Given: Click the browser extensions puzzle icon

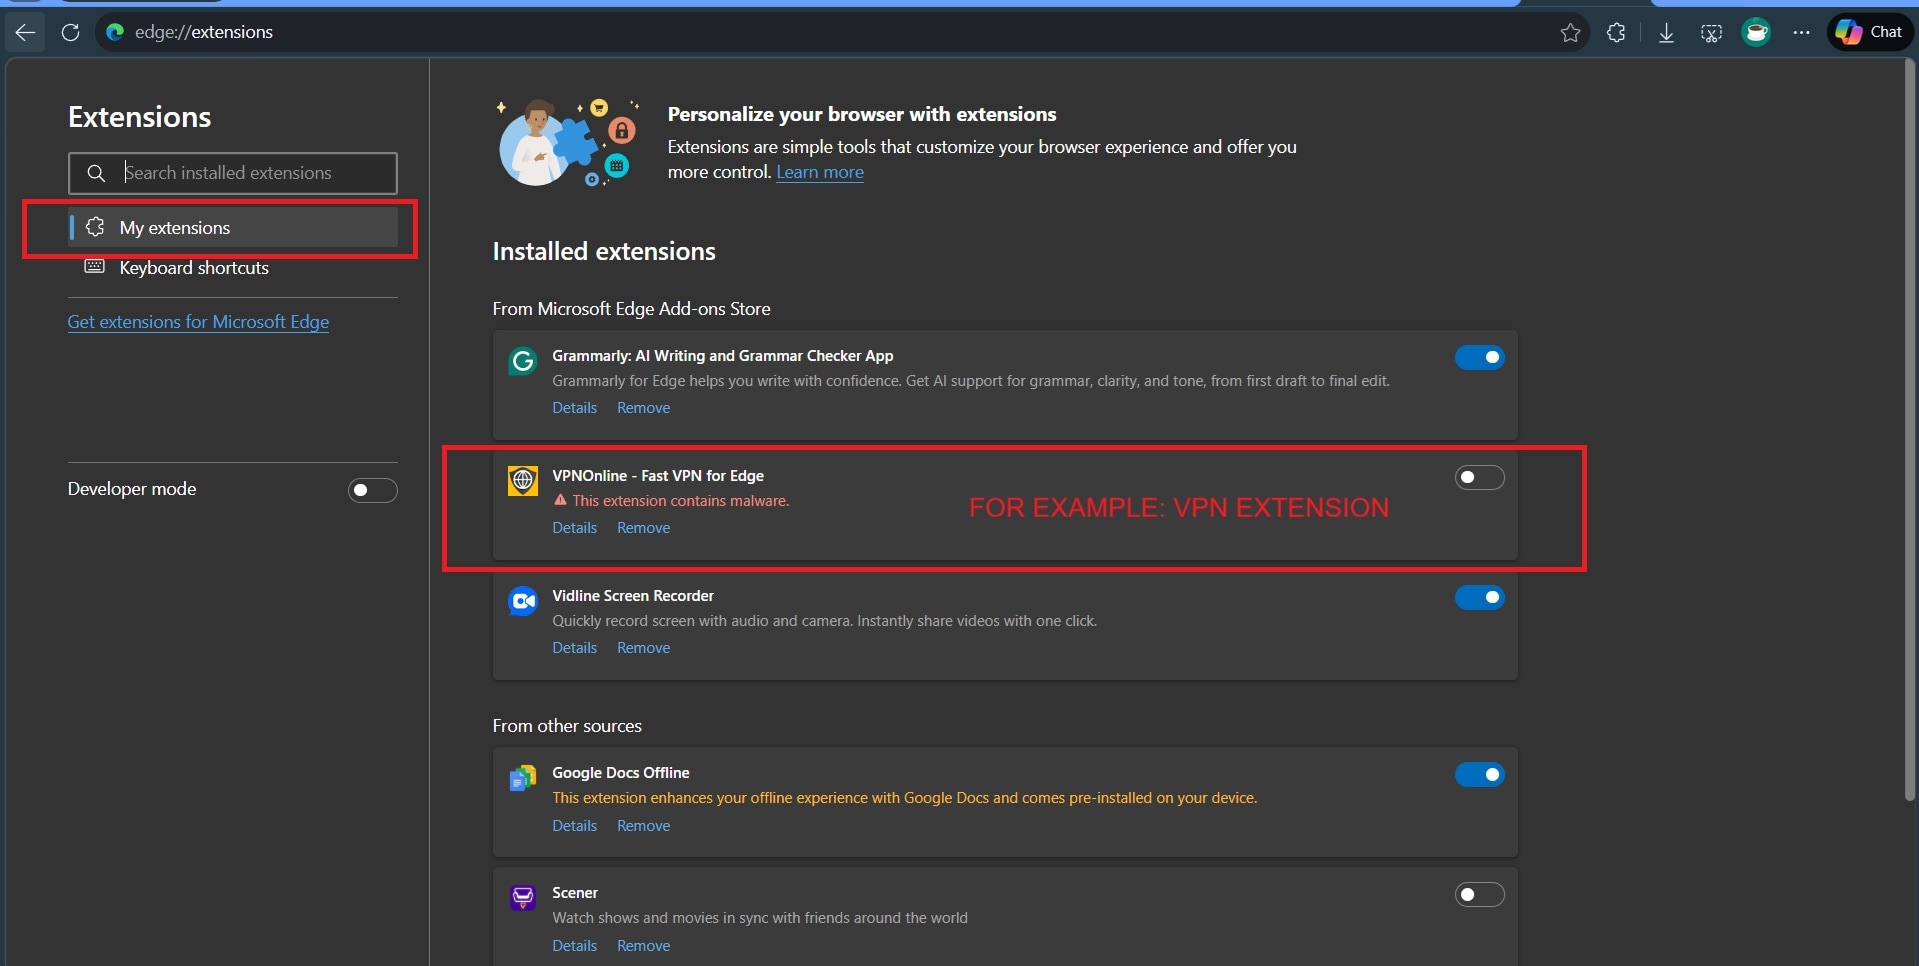Looking at the screenshot, I should click(1617, 32).
